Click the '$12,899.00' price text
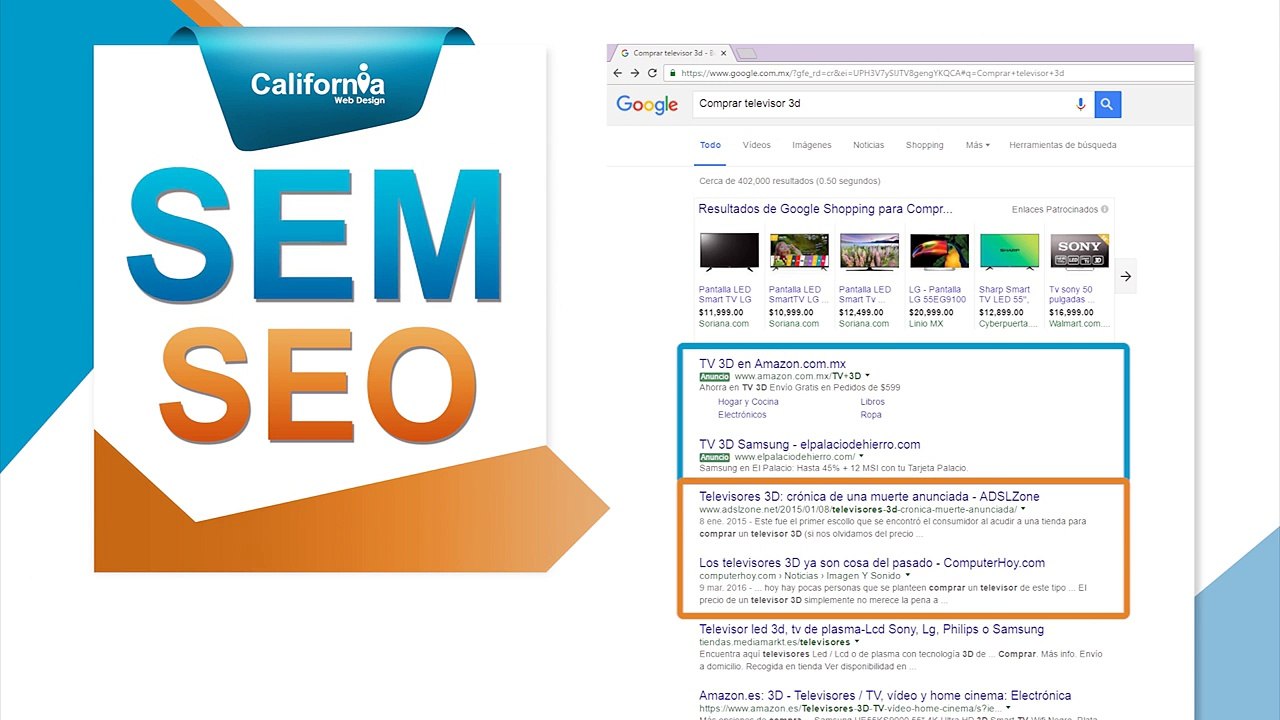The image size is (1280, 720). [x=1002, y=312]
